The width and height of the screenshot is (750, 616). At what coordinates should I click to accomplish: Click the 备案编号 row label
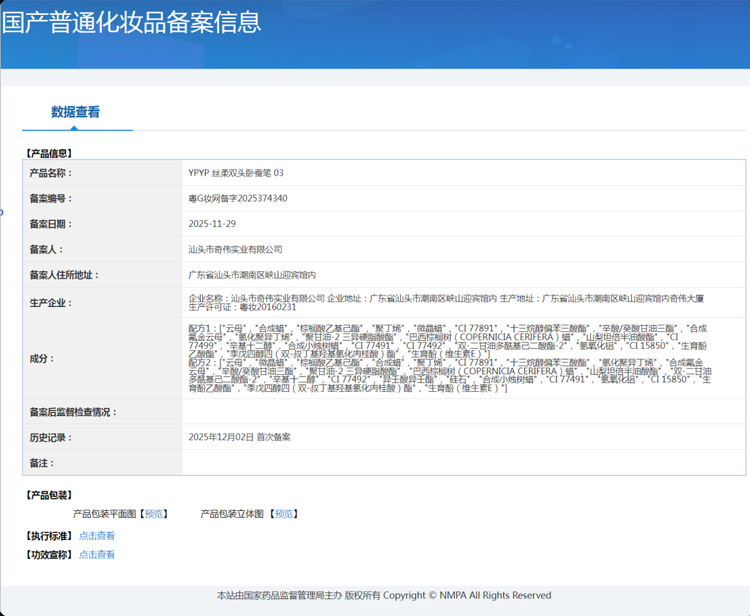[51, 198]
